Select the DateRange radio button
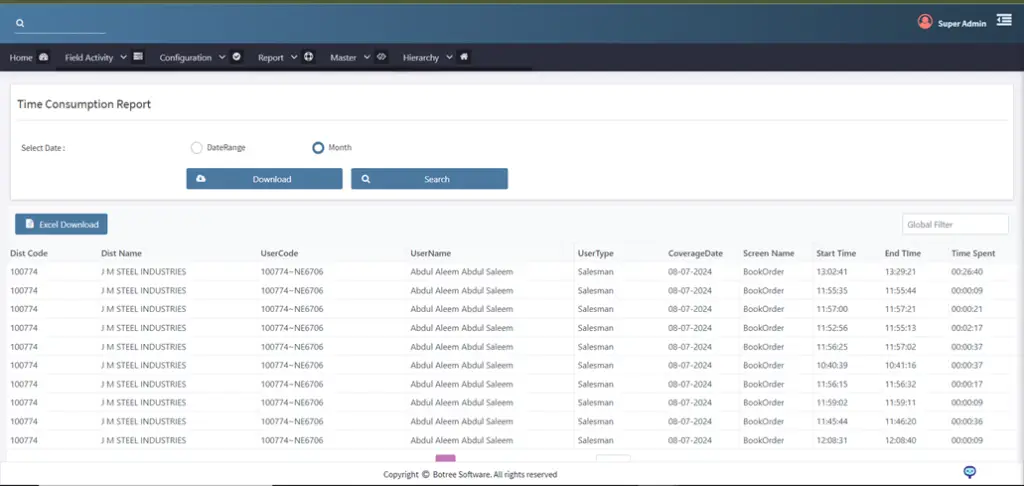This screenshot has height=486, width=1024. [197, 148]
